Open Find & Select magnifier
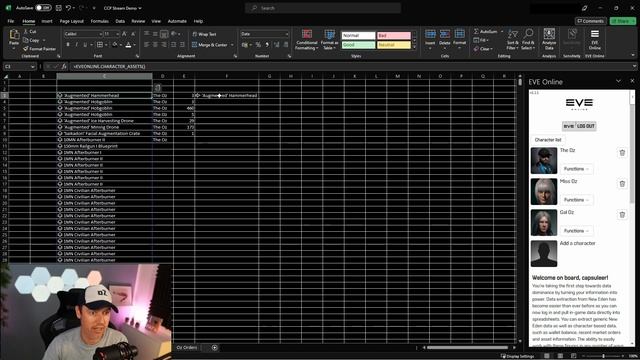The width and height of the screenshot is (640, 360). [528, 40]
